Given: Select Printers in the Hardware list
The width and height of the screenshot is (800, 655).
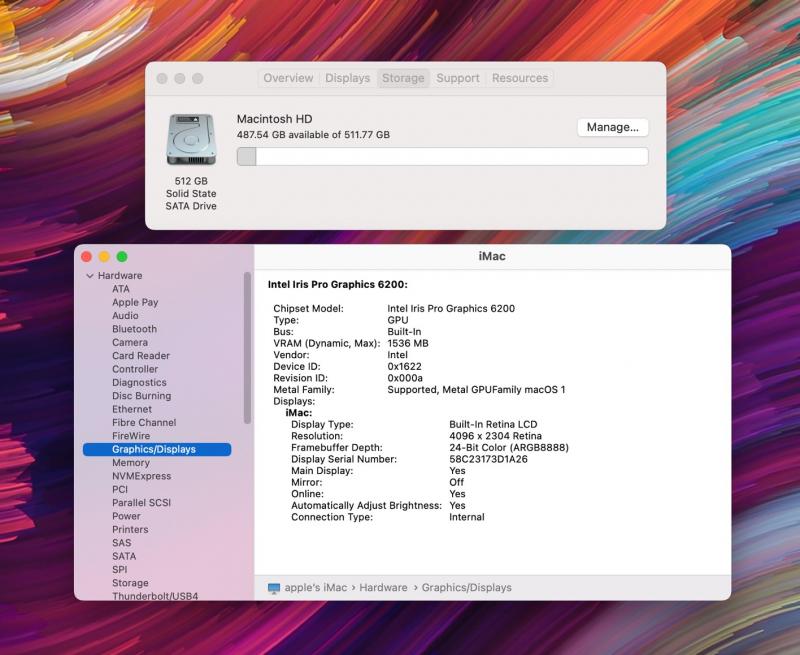Looking at the screenshot, I should coord(130,530).
